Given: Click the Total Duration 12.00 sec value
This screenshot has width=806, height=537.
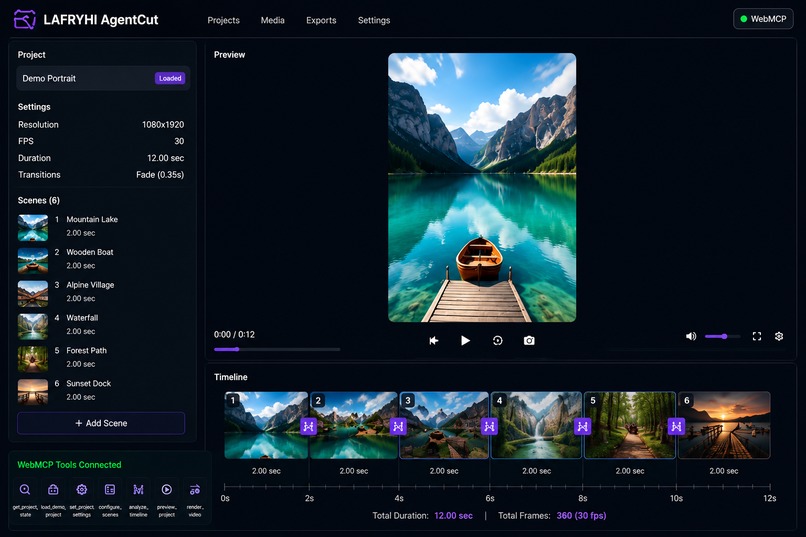Looking at the screenshot, I should pyautogui.click(x=453, y=515).
